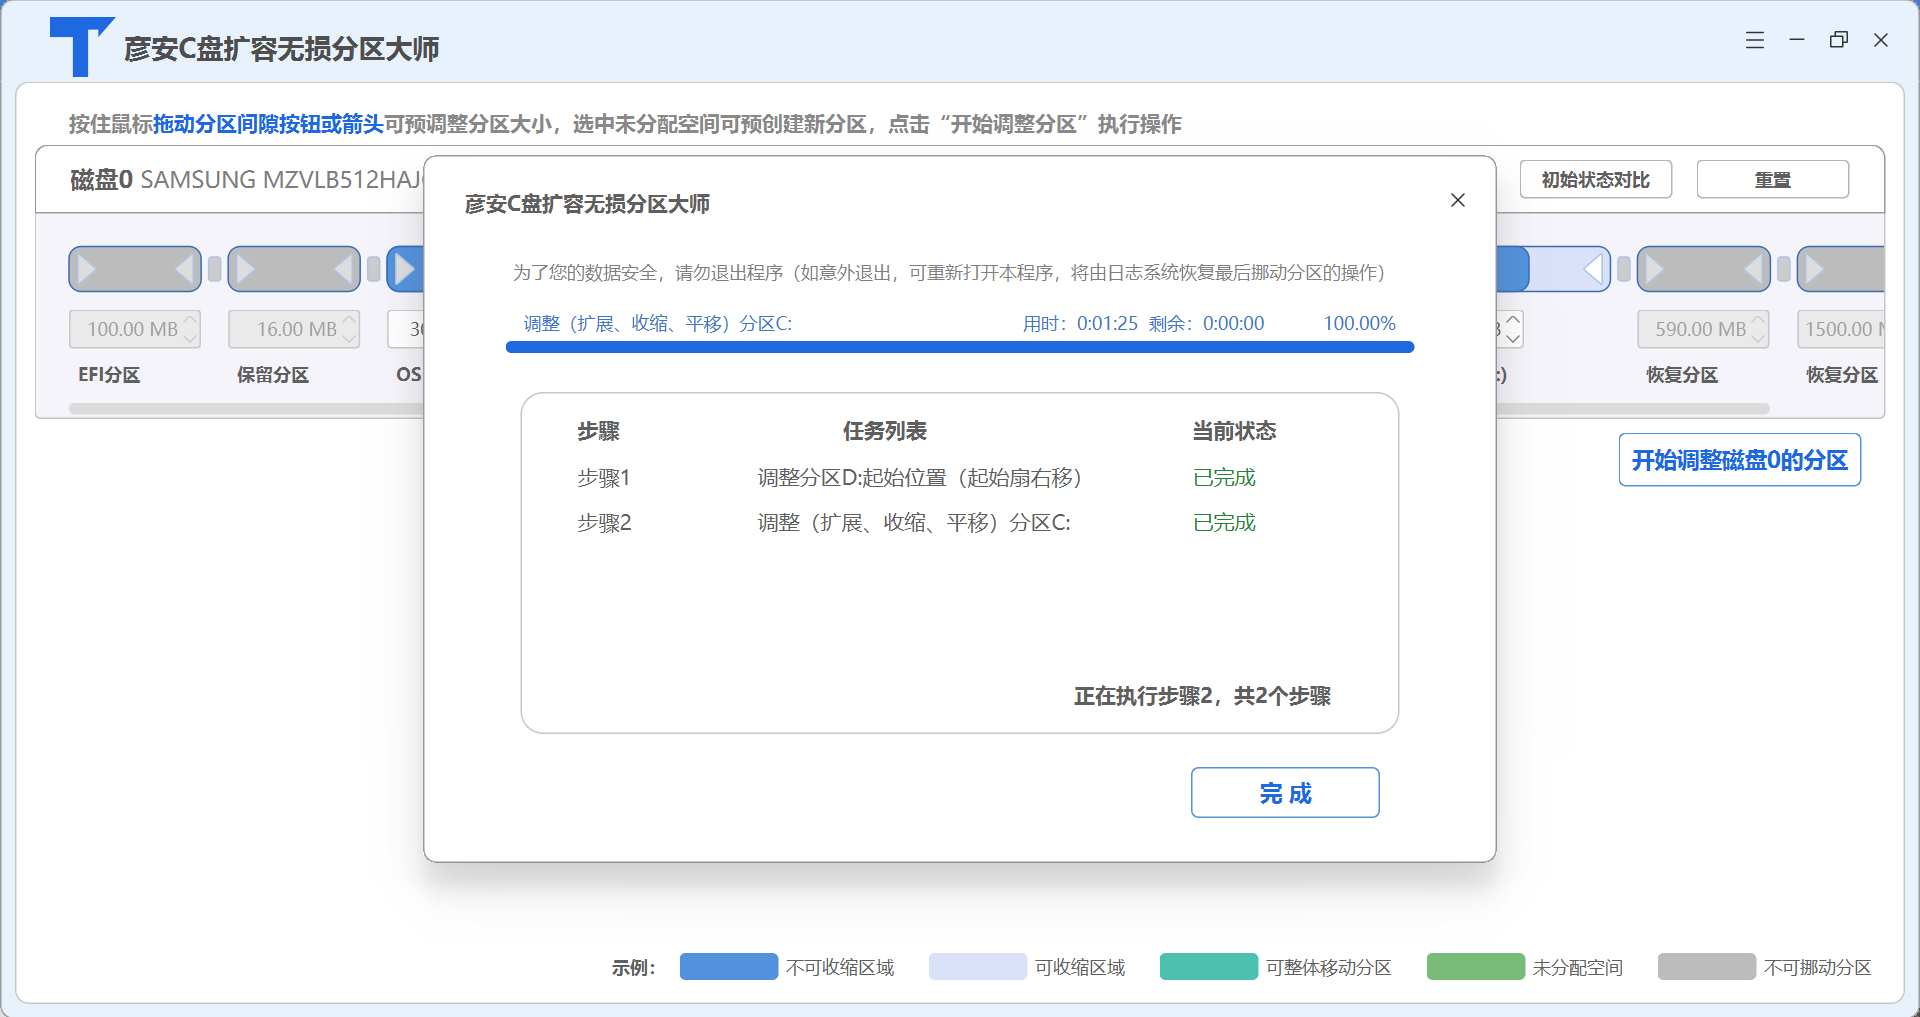Increase the 100.00 MB EFI size spinner
The height and width of the screenshot is (1017, 1920).
point(190,320)
